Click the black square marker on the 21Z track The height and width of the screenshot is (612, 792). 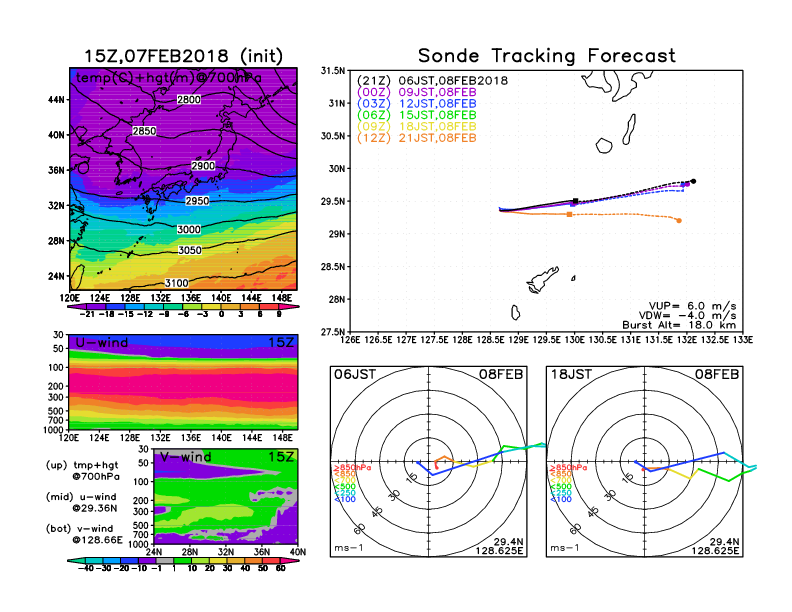(x=574, y=201)
